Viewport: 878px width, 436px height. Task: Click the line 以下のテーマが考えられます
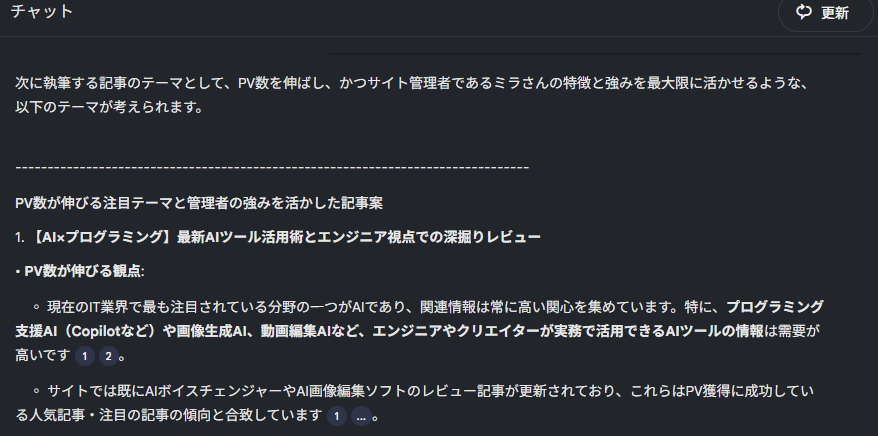(109, 106)
